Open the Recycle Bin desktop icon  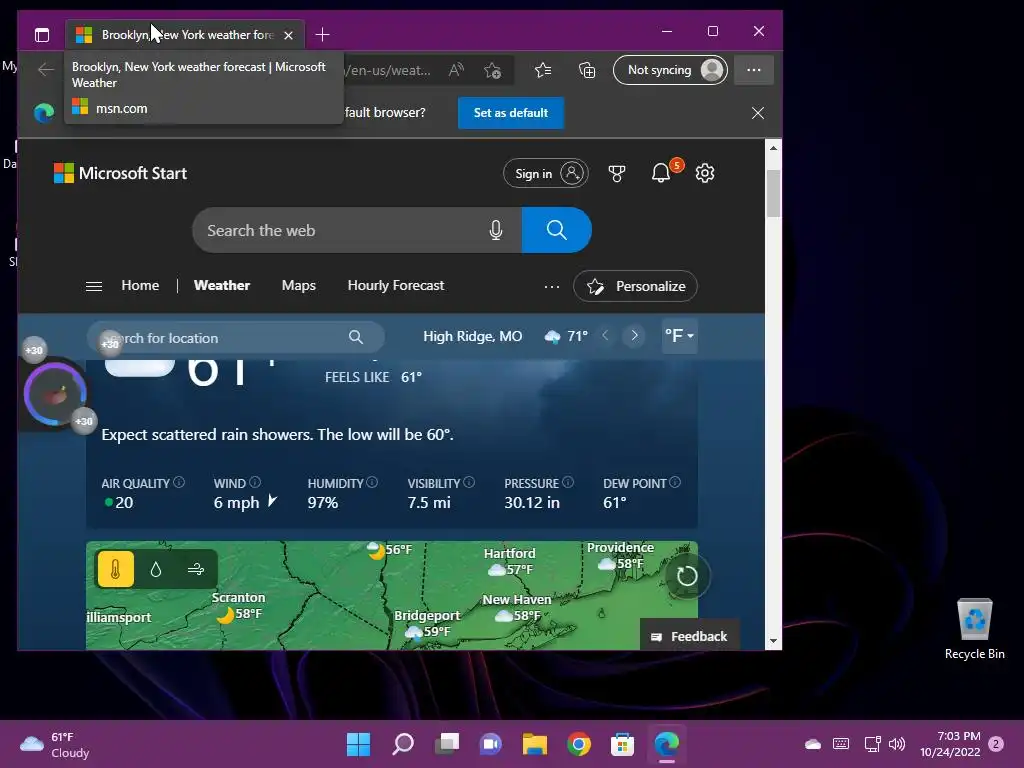tap(974, 630)
